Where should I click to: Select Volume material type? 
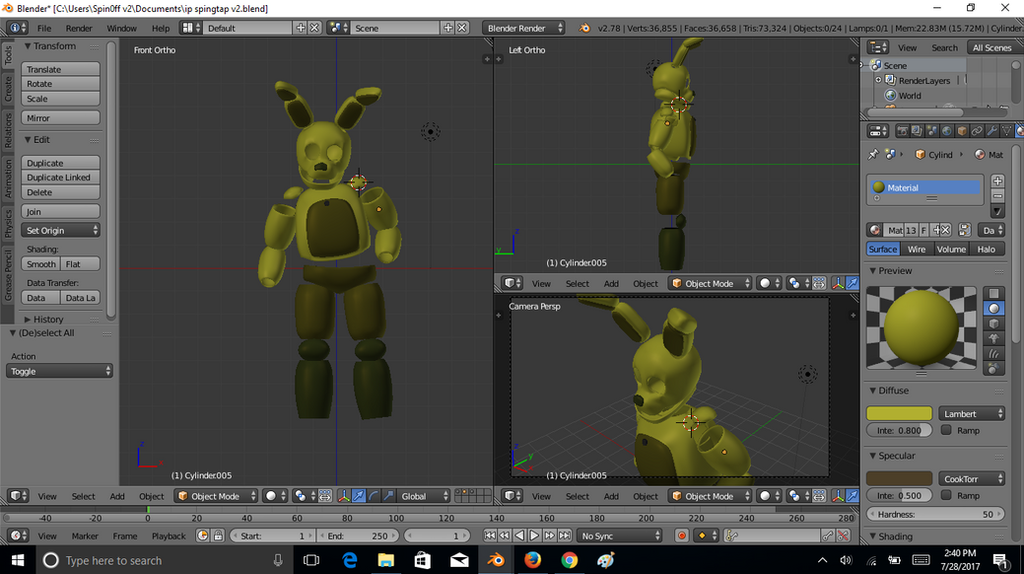tap(951, 249)
